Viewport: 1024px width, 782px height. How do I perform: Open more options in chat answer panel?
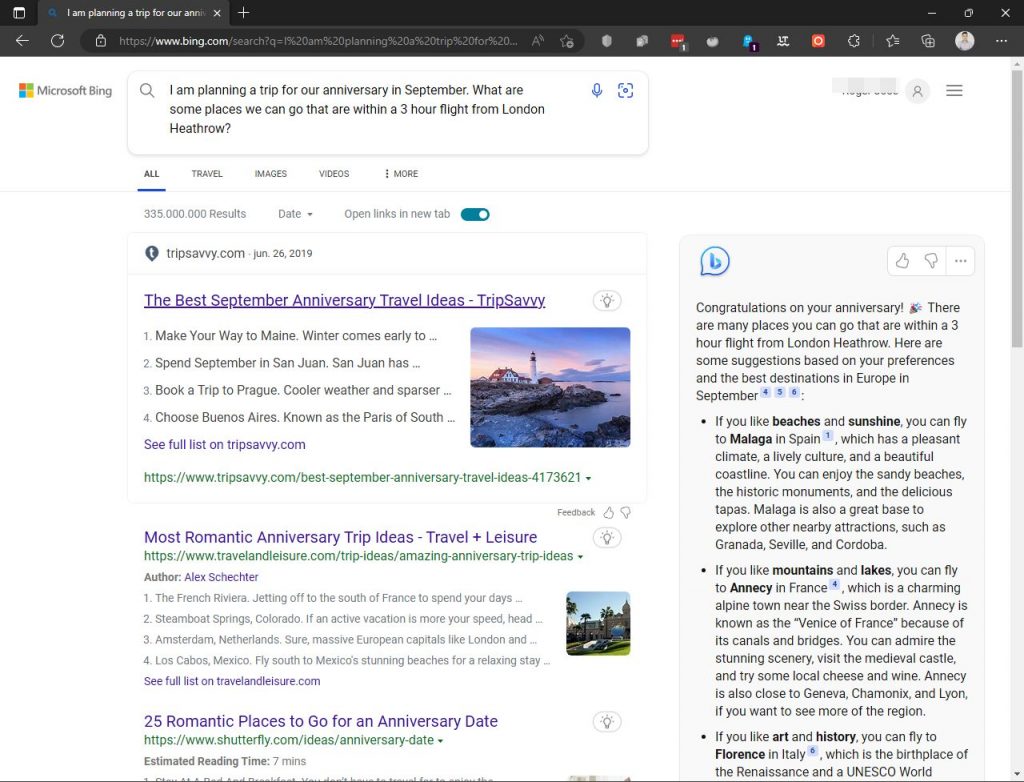click(x=960, y=261)
